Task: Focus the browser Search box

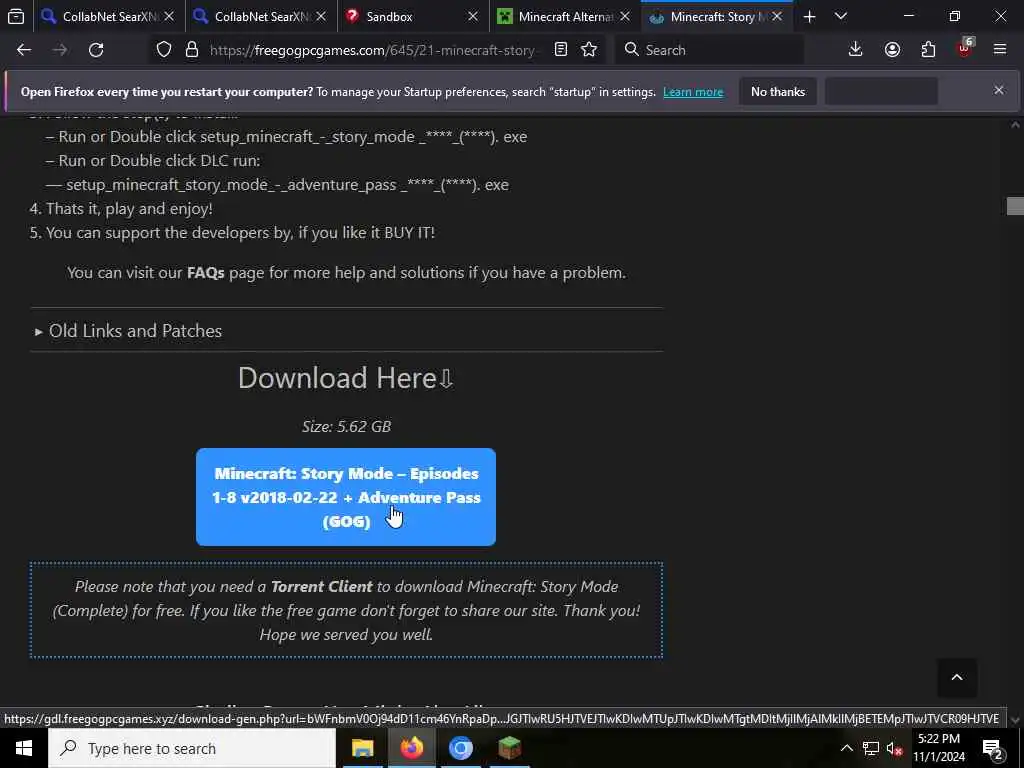Action: tap(709, 50)
